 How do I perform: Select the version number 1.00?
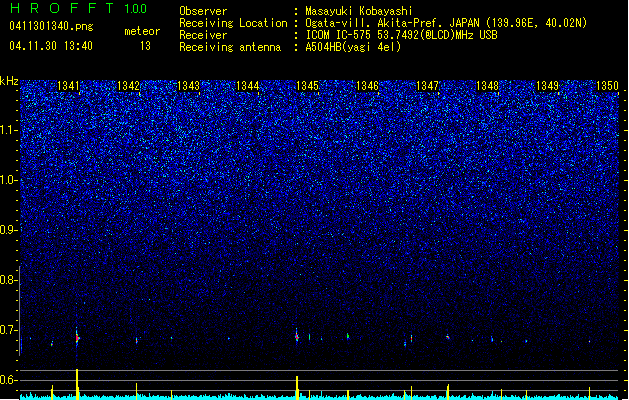(135, 9)
